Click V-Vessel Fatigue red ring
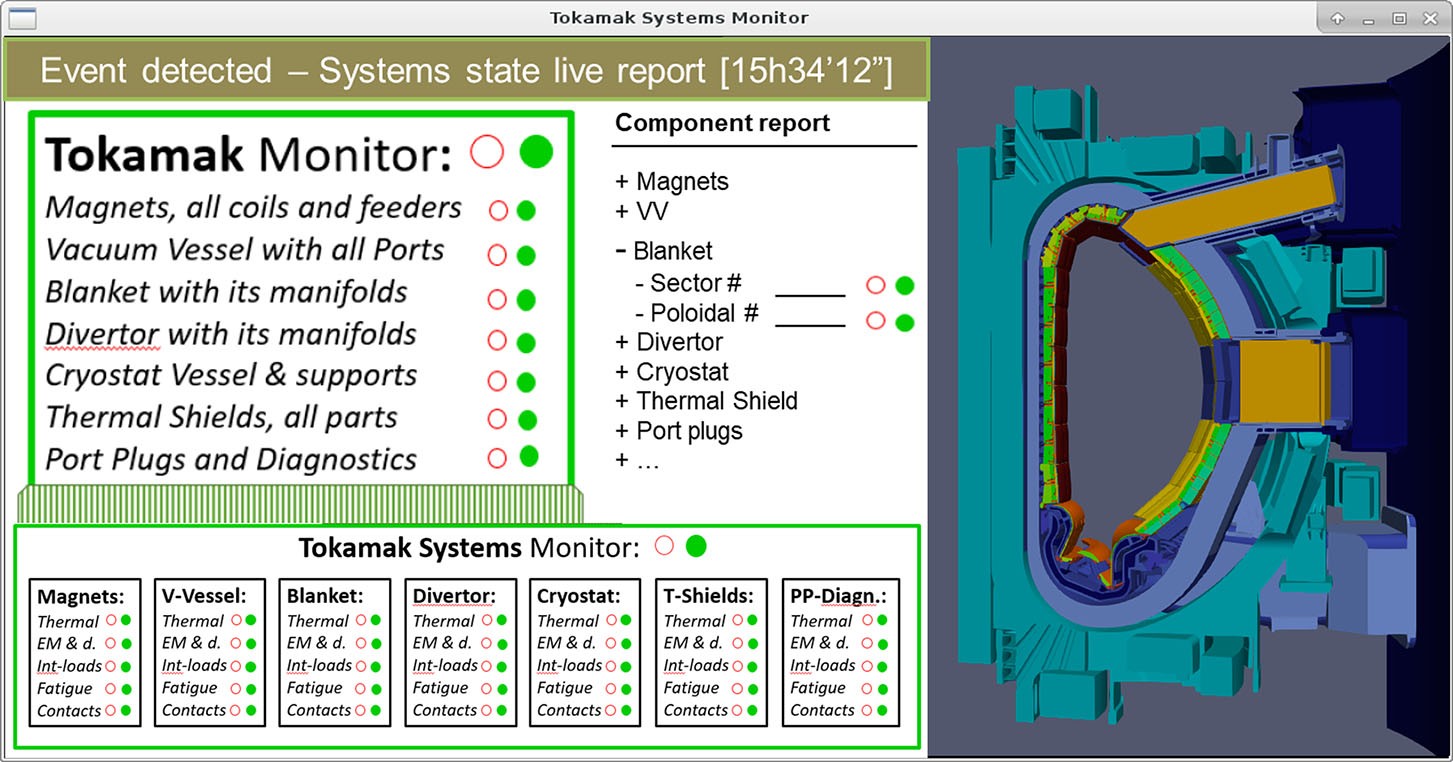1453x762 pixels. tap(235, 688)
